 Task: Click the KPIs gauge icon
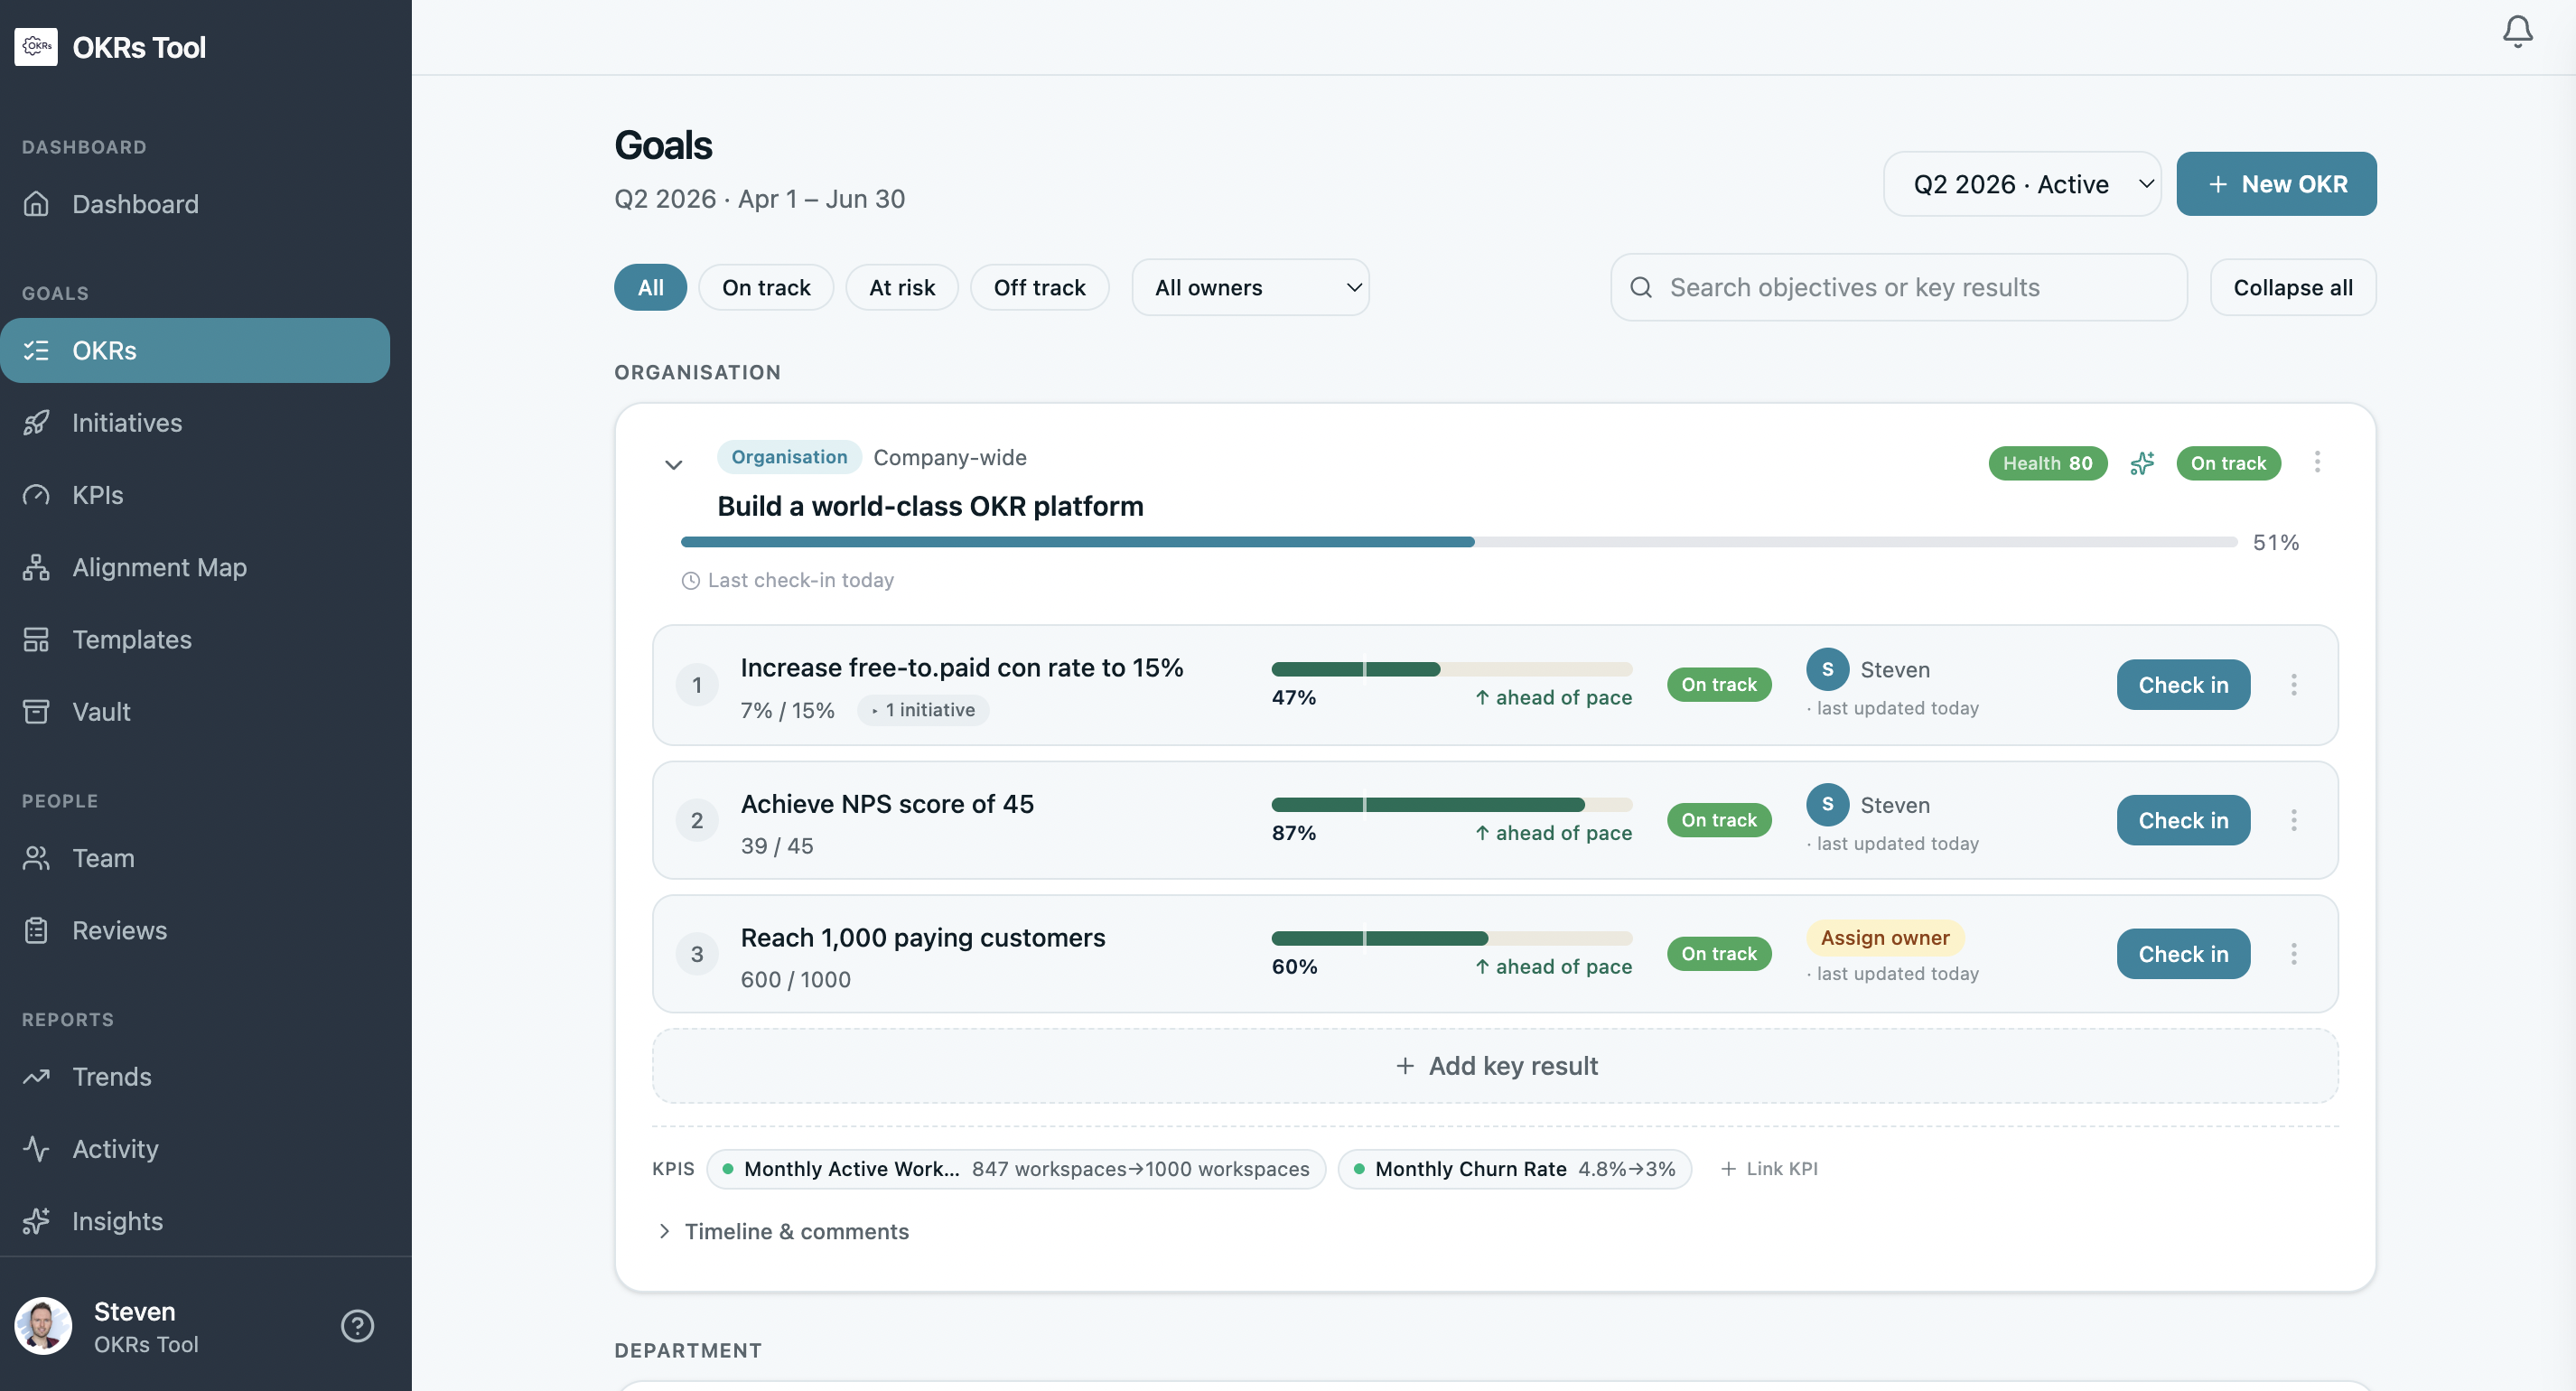36,494
